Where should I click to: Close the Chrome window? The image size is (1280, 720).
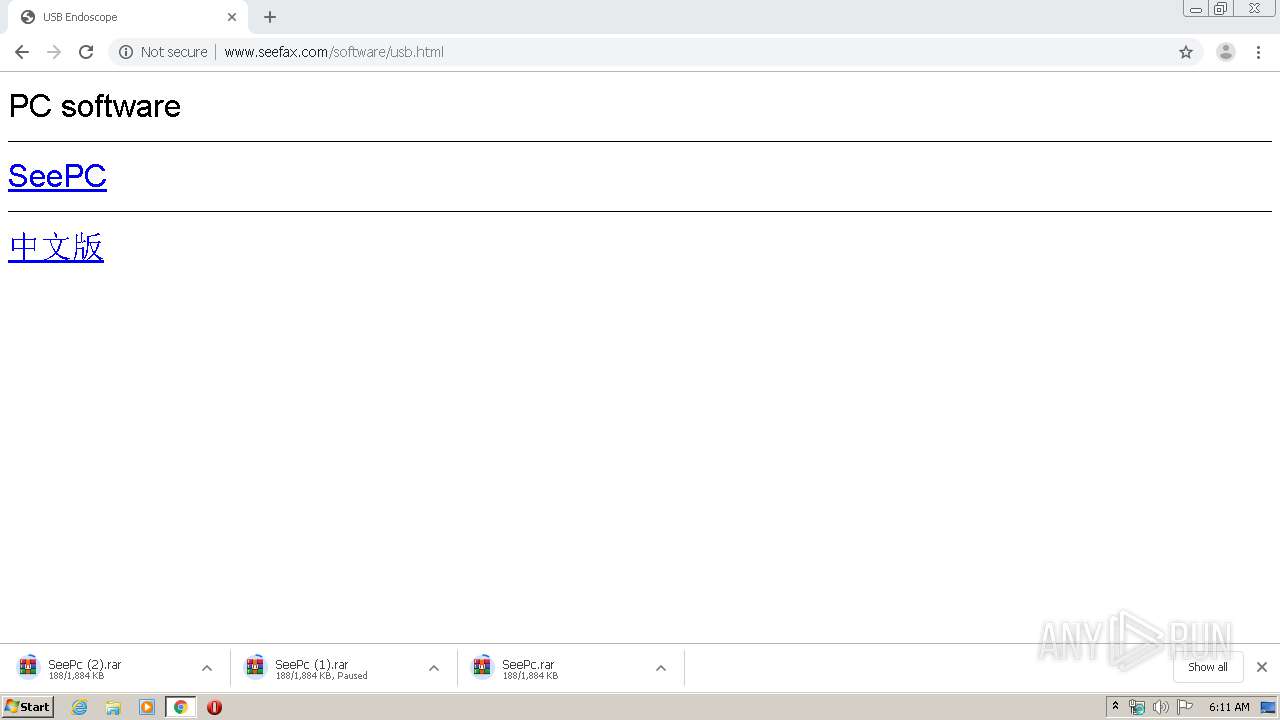pyautogui.click(x=1254, y=9)
